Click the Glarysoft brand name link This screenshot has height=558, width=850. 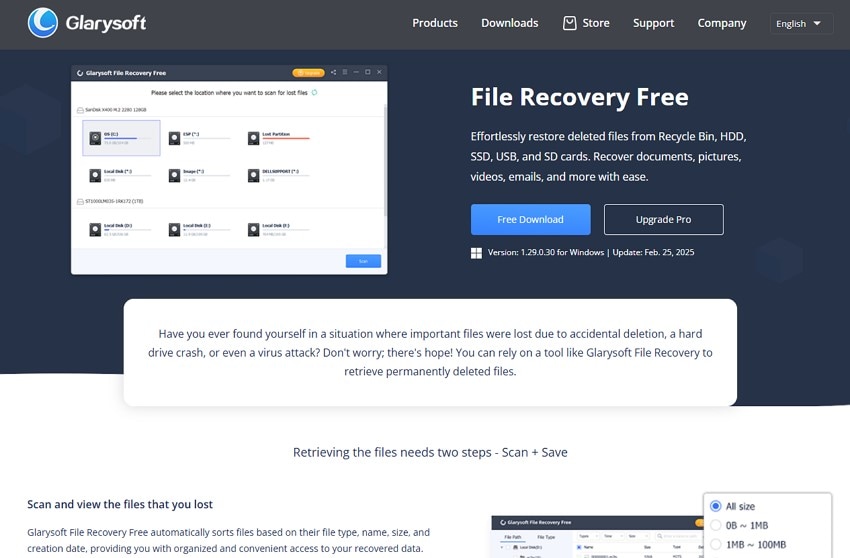106,23
